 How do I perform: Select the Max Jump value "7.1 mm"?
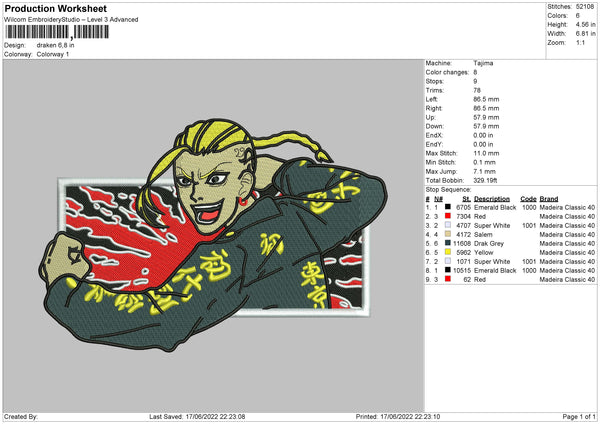(484, 171)
